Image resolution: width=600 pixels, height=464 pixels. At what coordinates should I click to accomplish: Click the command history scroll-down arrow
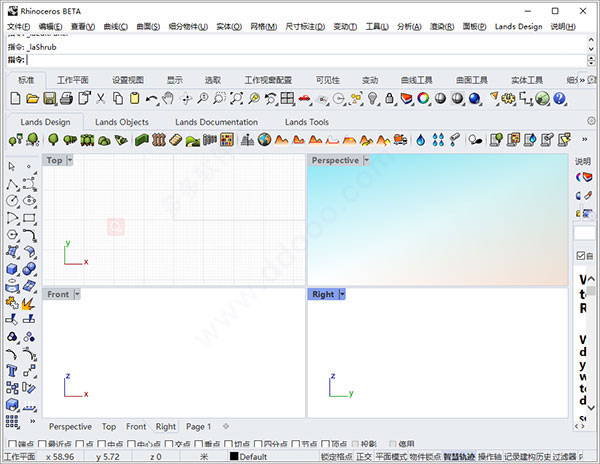tap(591, 49)
